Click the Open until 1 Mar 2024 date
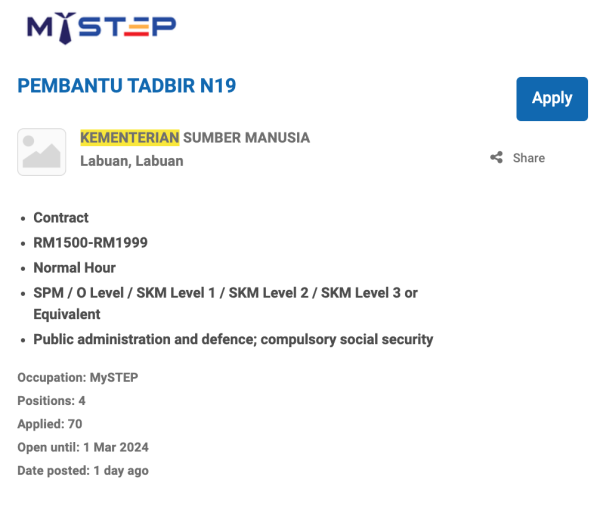 82,447
